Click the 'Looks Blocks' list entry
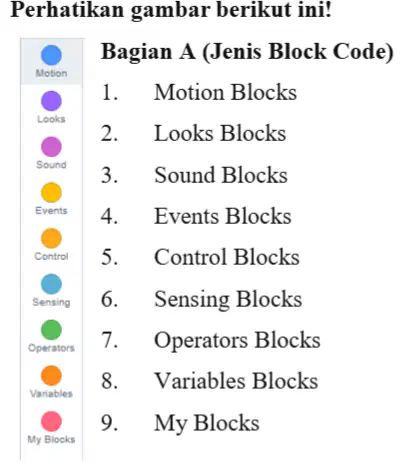 click(x=220, y=133)
